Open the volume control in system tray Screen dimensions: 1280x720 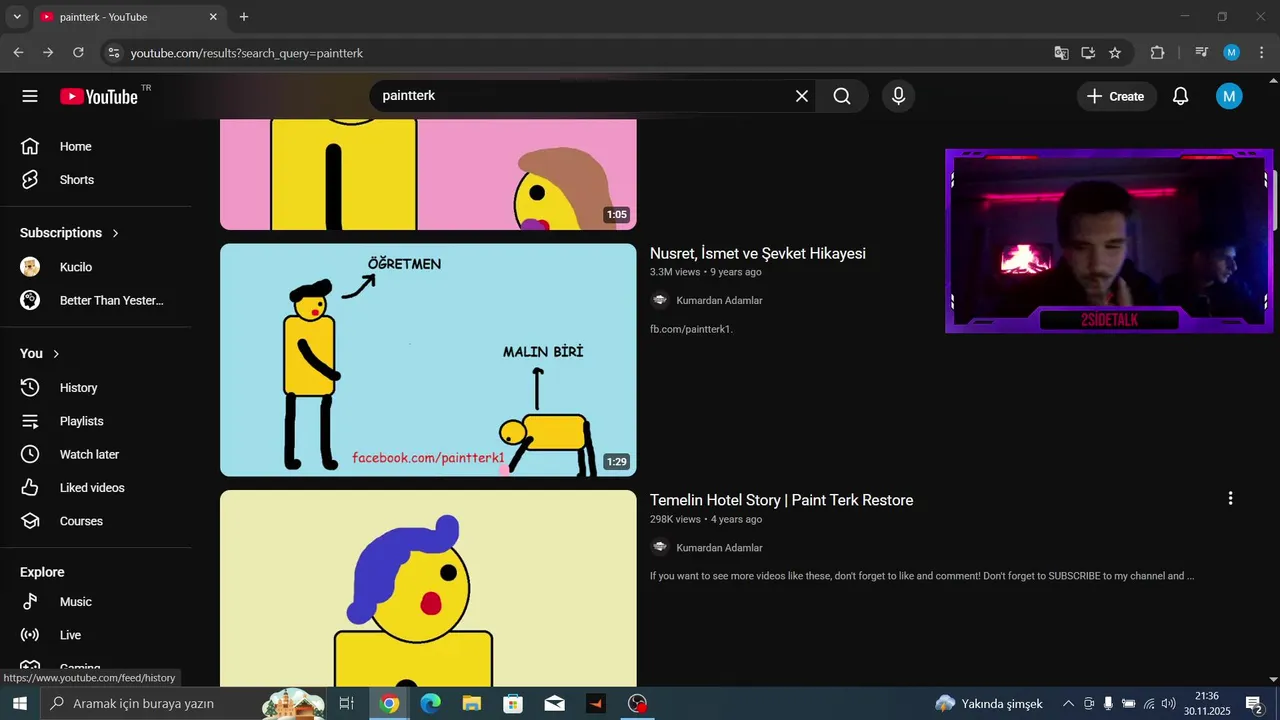(1168, 704)
